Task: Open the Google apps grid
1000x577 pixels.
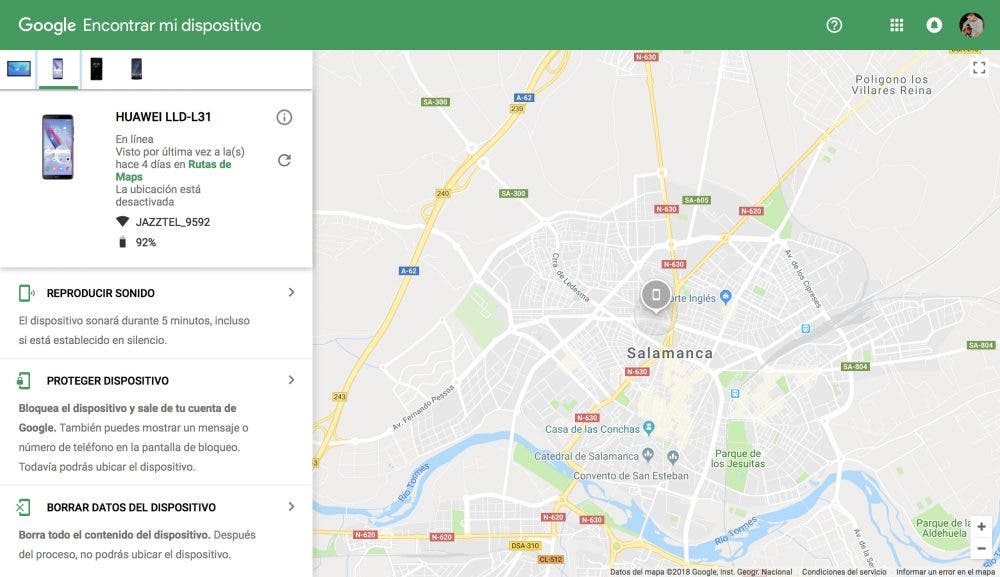Action: tap(896, 25)
